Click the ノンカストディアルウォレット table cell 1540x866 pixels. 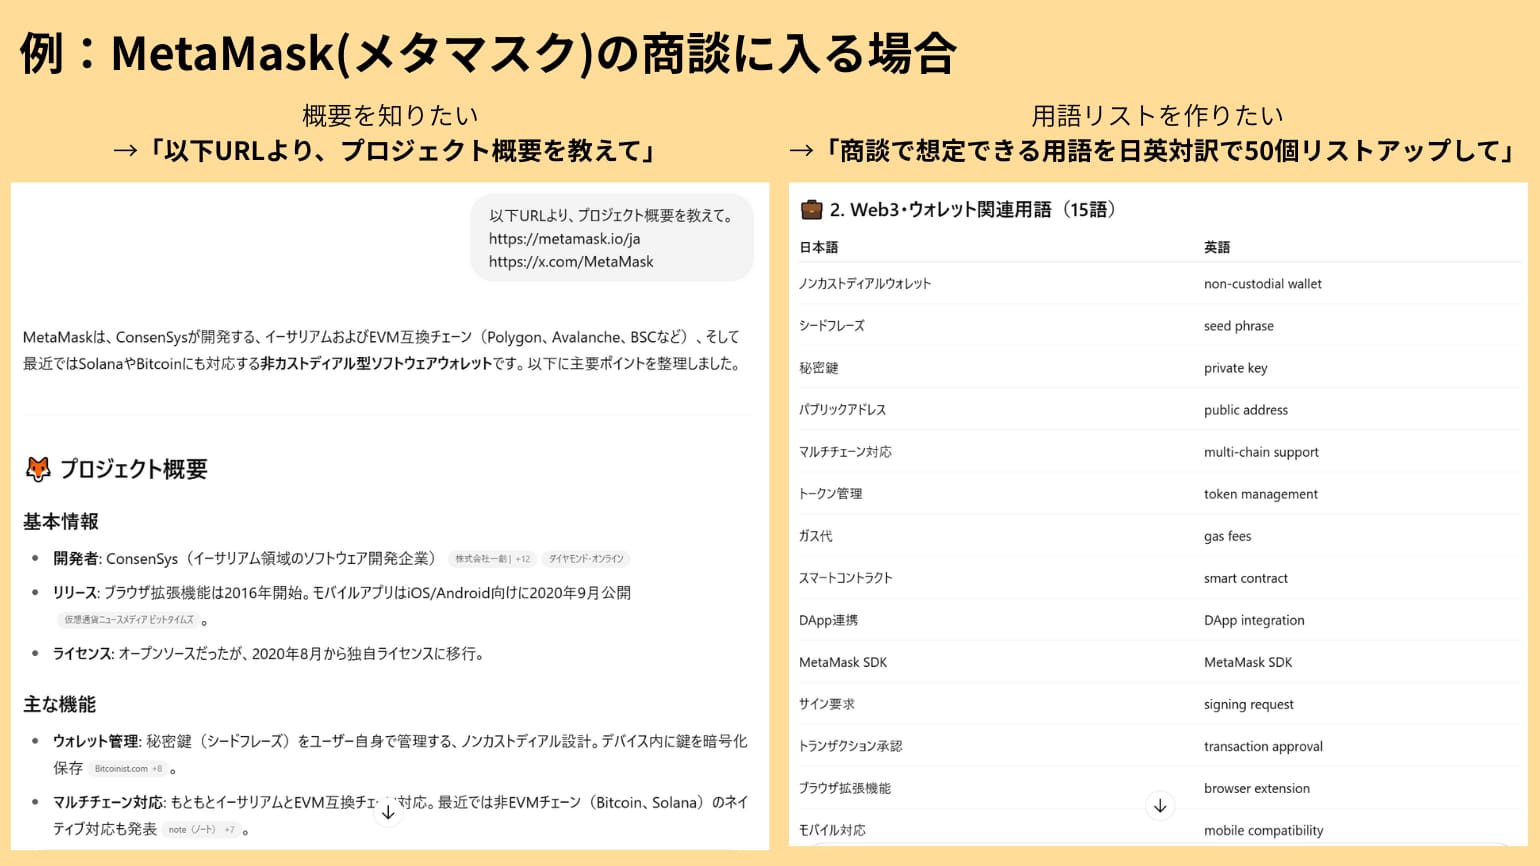[865, 284]
